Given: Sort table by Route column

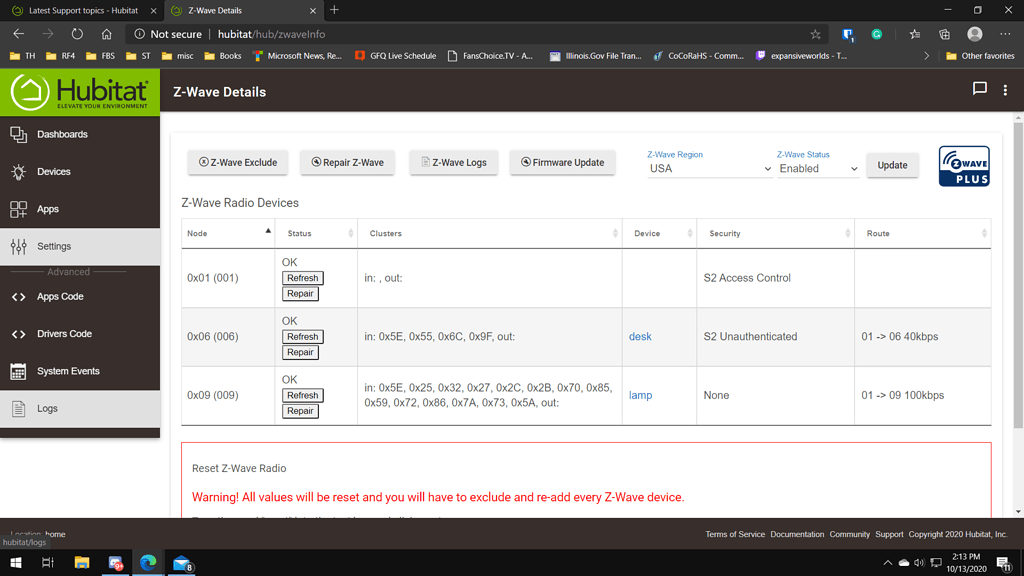Looking at the screenshot, I should click(x=923, y=233).
